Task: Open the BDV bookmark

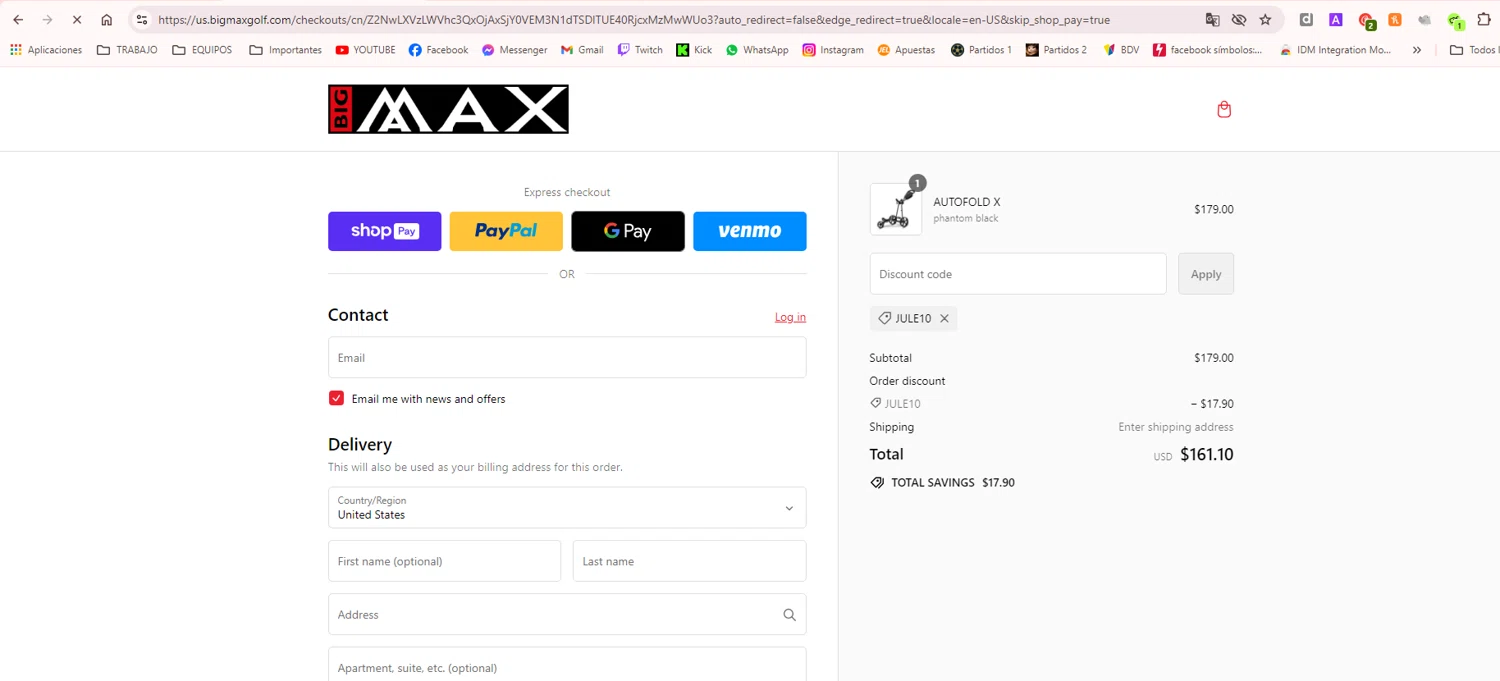Action: point(1121,49)
